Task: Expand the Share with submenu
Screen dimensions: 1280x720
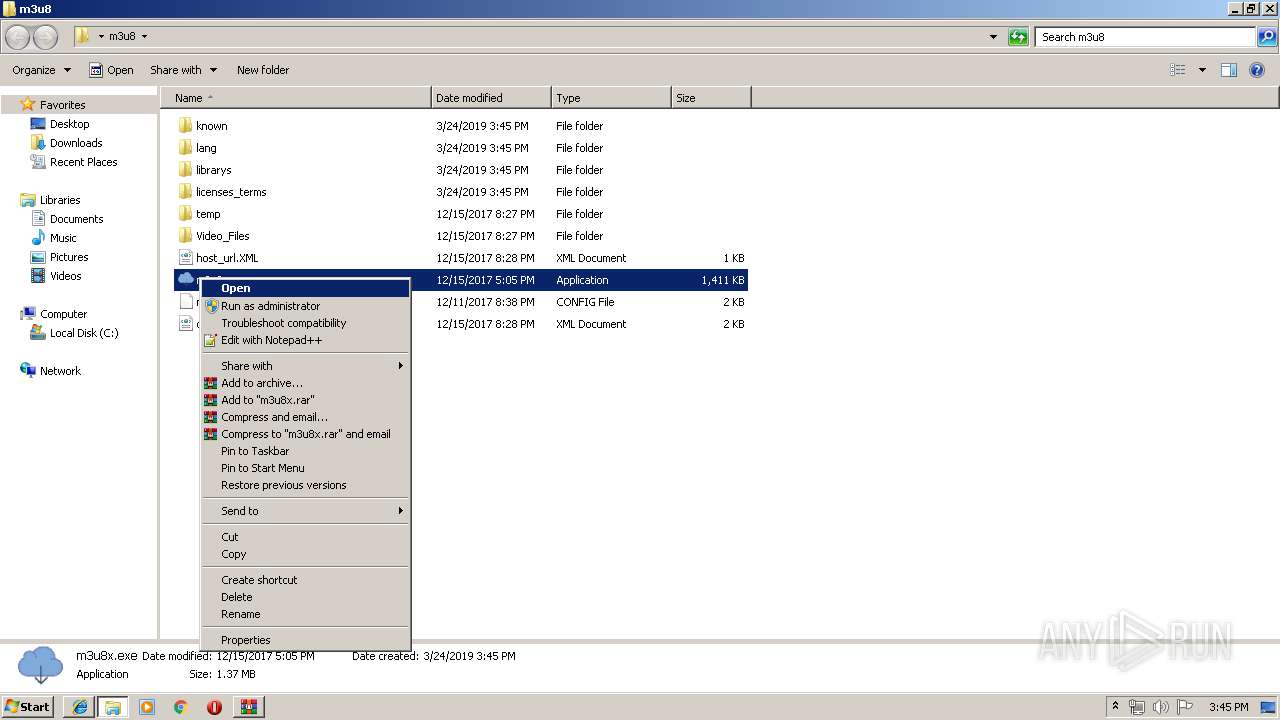Action: point(306,366)
